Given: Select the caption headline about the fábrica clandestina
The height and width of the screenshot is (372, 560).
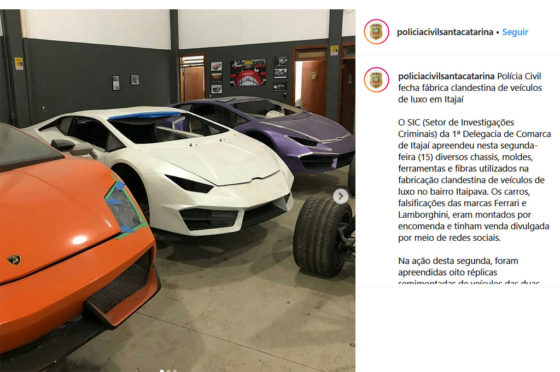Looking at the screenshot, I should click(x=470, y=87).
